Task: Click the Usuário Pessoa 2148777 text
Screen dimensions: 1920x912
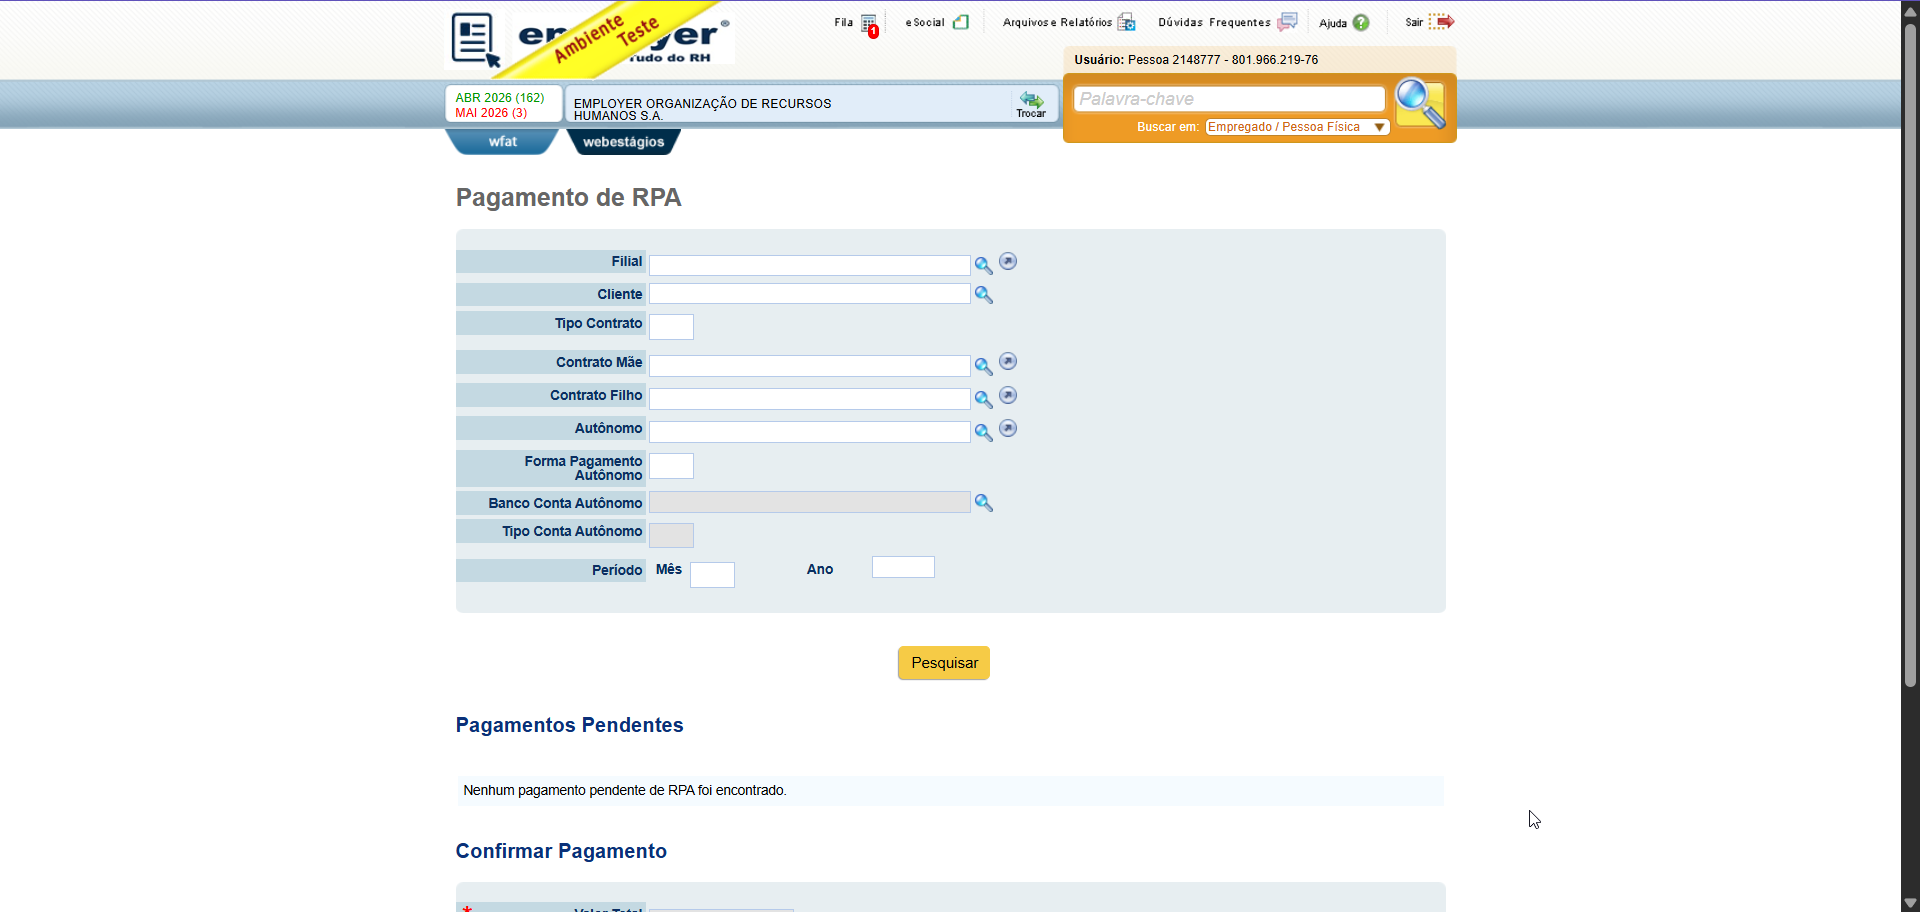Action: (1196, 60)
